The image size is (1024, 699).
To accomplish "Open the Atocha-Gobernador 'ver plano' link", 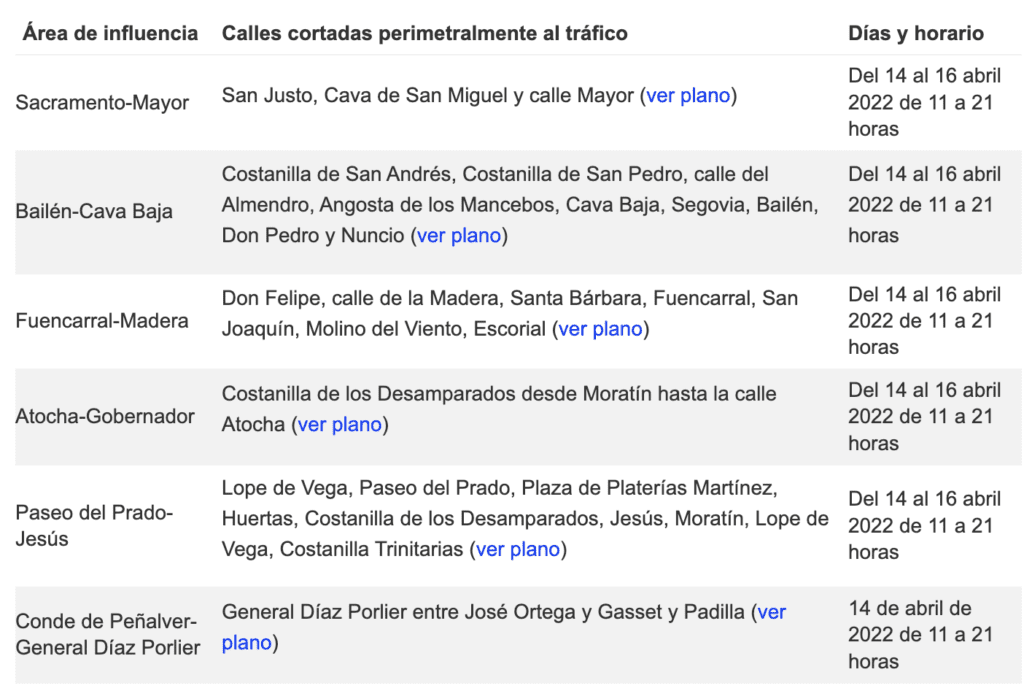I will pos(340,425).
